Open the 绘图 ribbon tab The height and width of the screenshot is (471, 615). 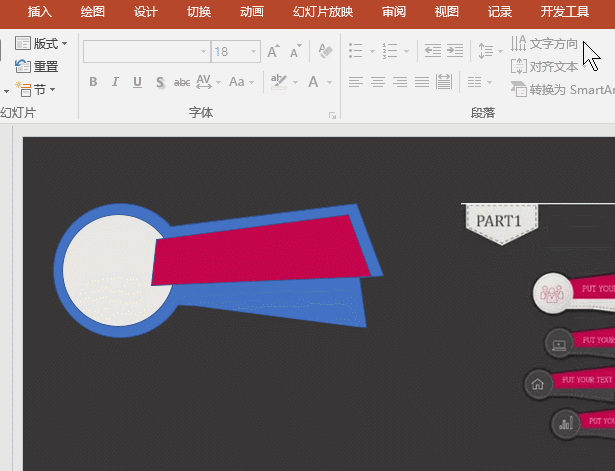pyautogui.click(x=93, y=12)
